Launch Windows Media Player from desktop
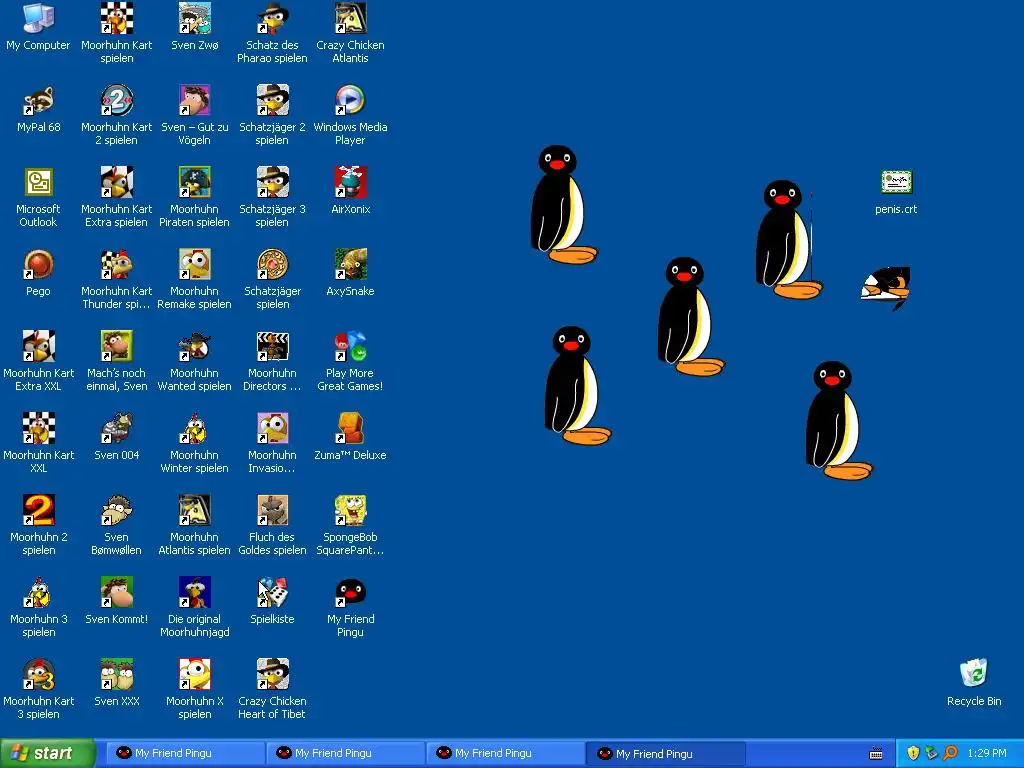 pyautogui.click(x=351, y=101)
